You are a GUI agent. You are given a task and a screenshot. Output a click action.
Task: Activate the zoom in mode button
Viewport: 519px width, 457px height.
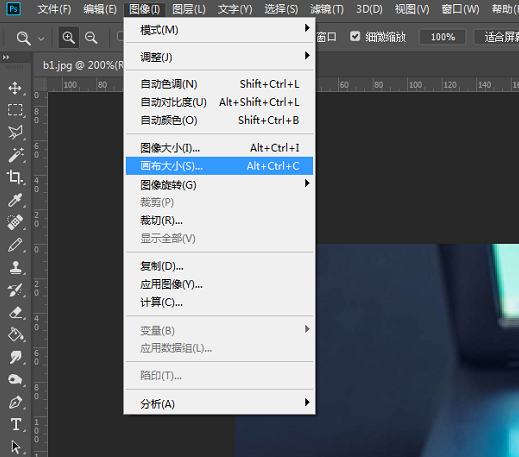(x=69, y=37)
